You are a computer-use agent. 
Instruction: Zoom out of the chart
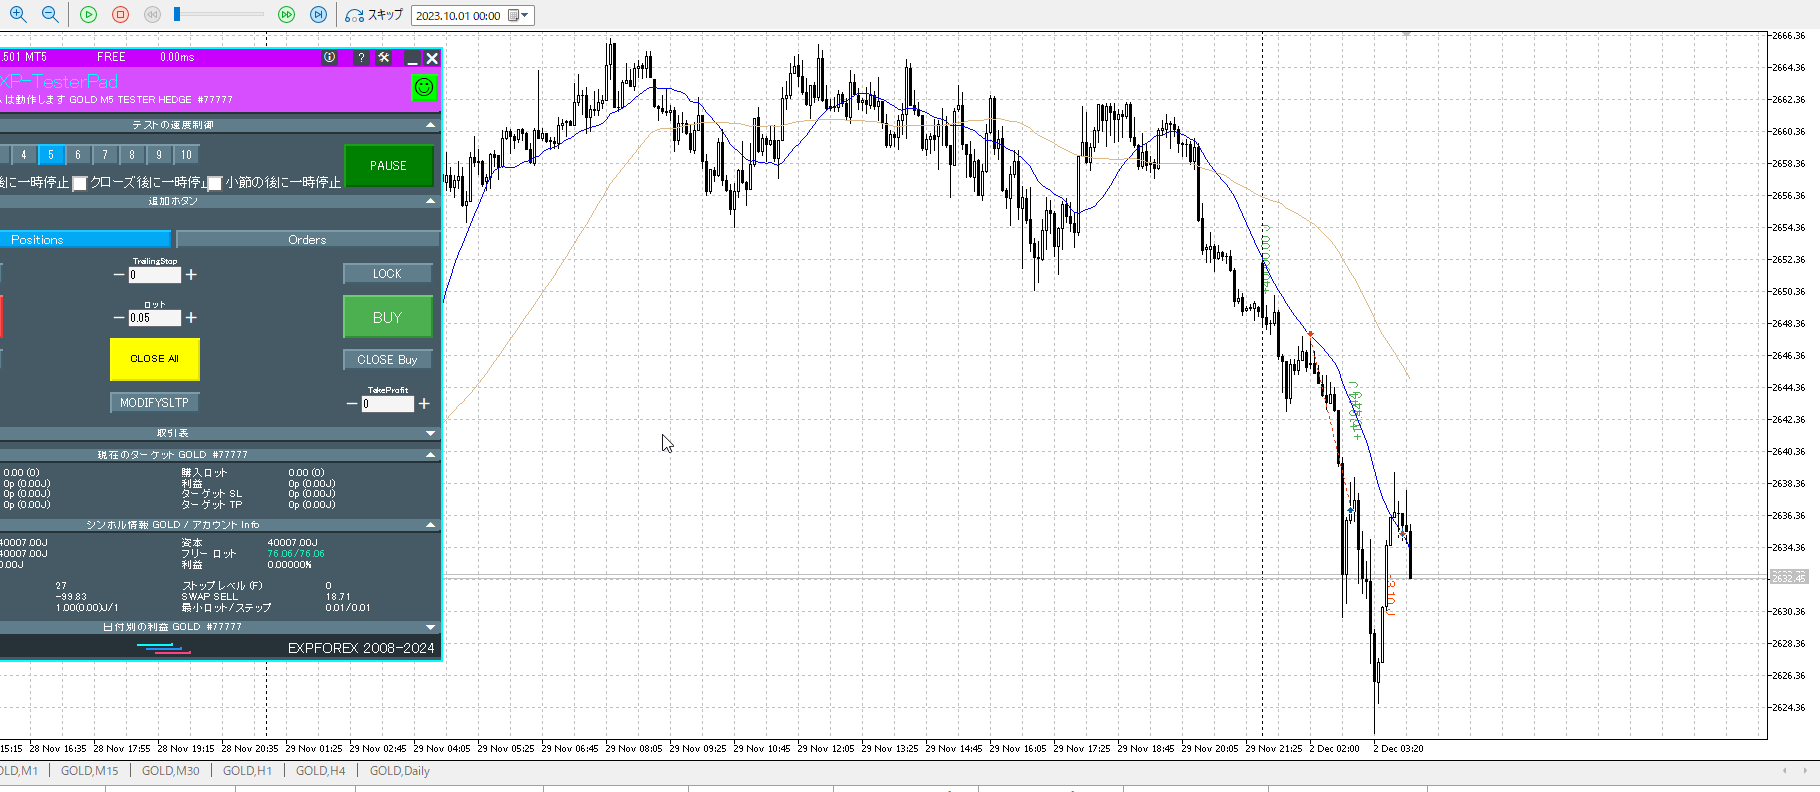pyautogui.click(x=50, y=15)
